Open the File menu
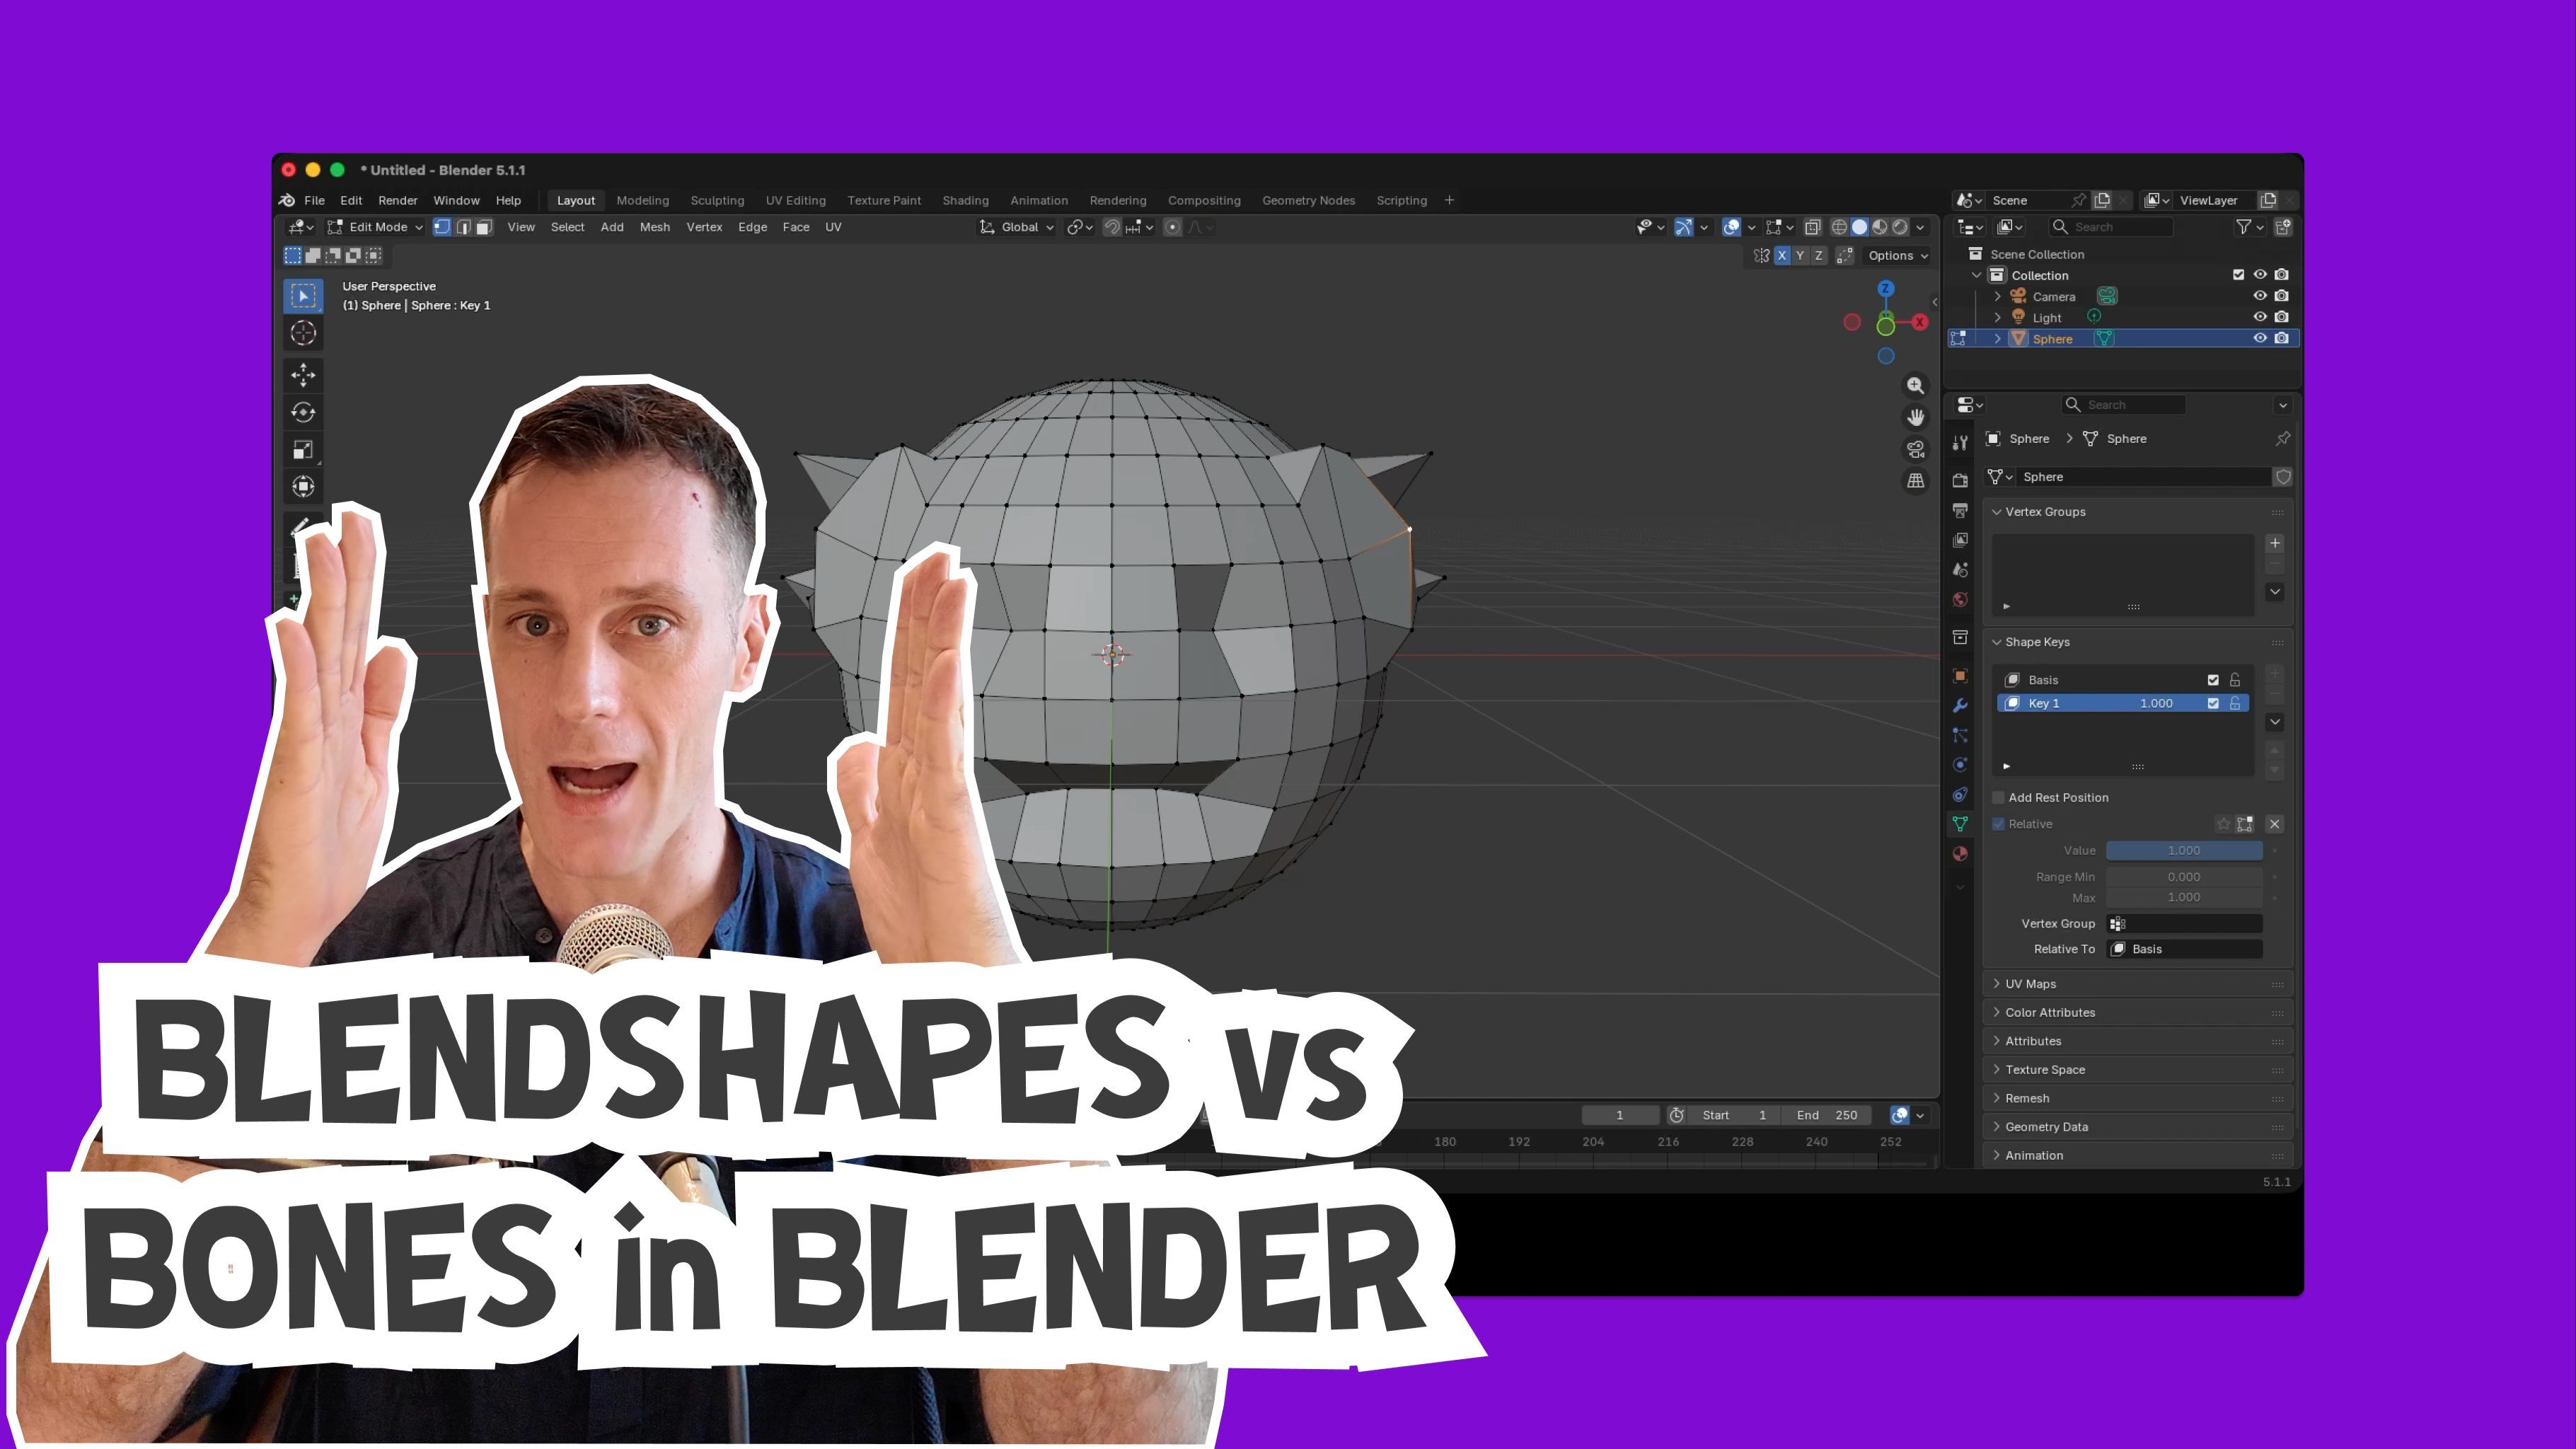The width and height of the screenshot is (2576, 1449). click(314, 201)
